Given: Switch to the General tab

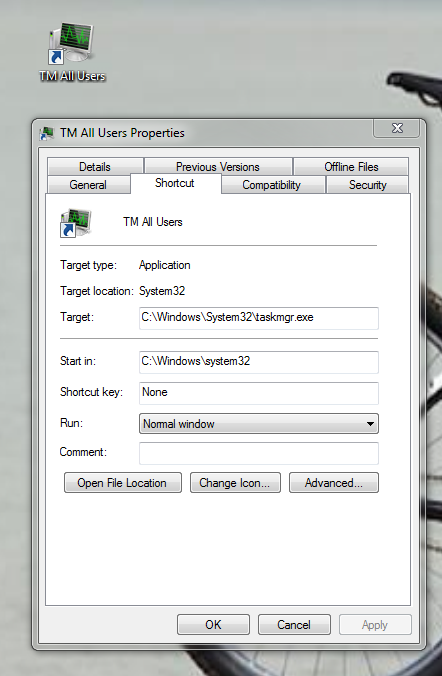Looking at the screenshot, I should [88, 185].
